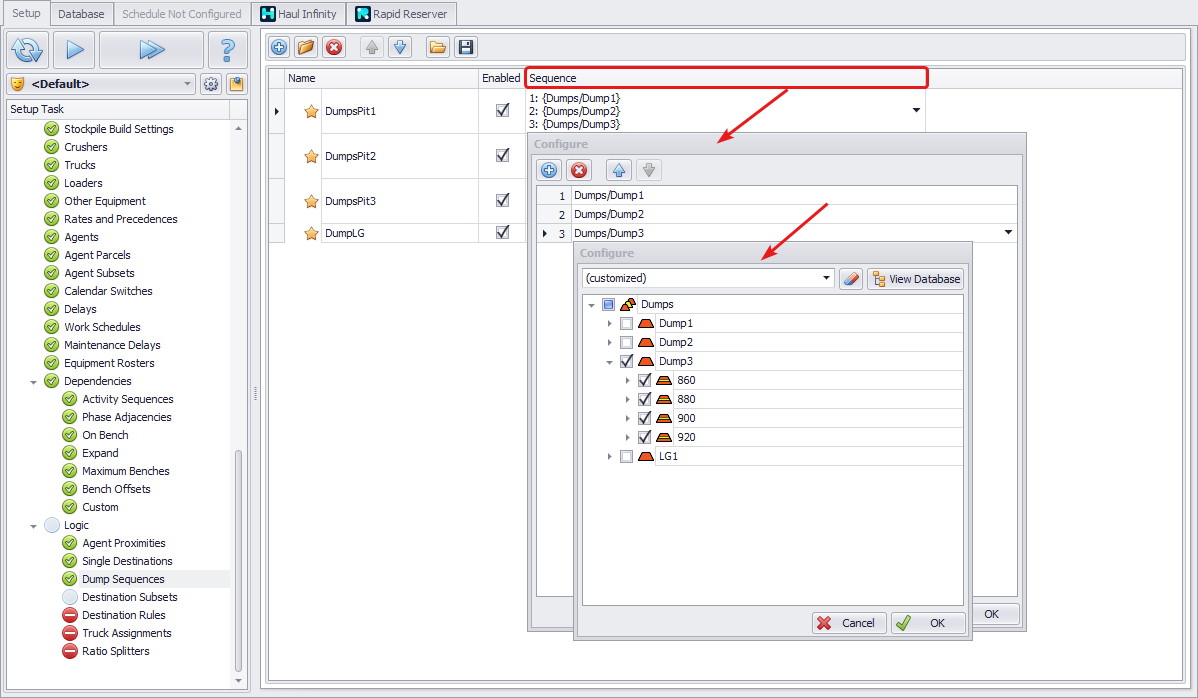Collapse the Dumps root node
1198x698 pixels.
coord(591,305)
